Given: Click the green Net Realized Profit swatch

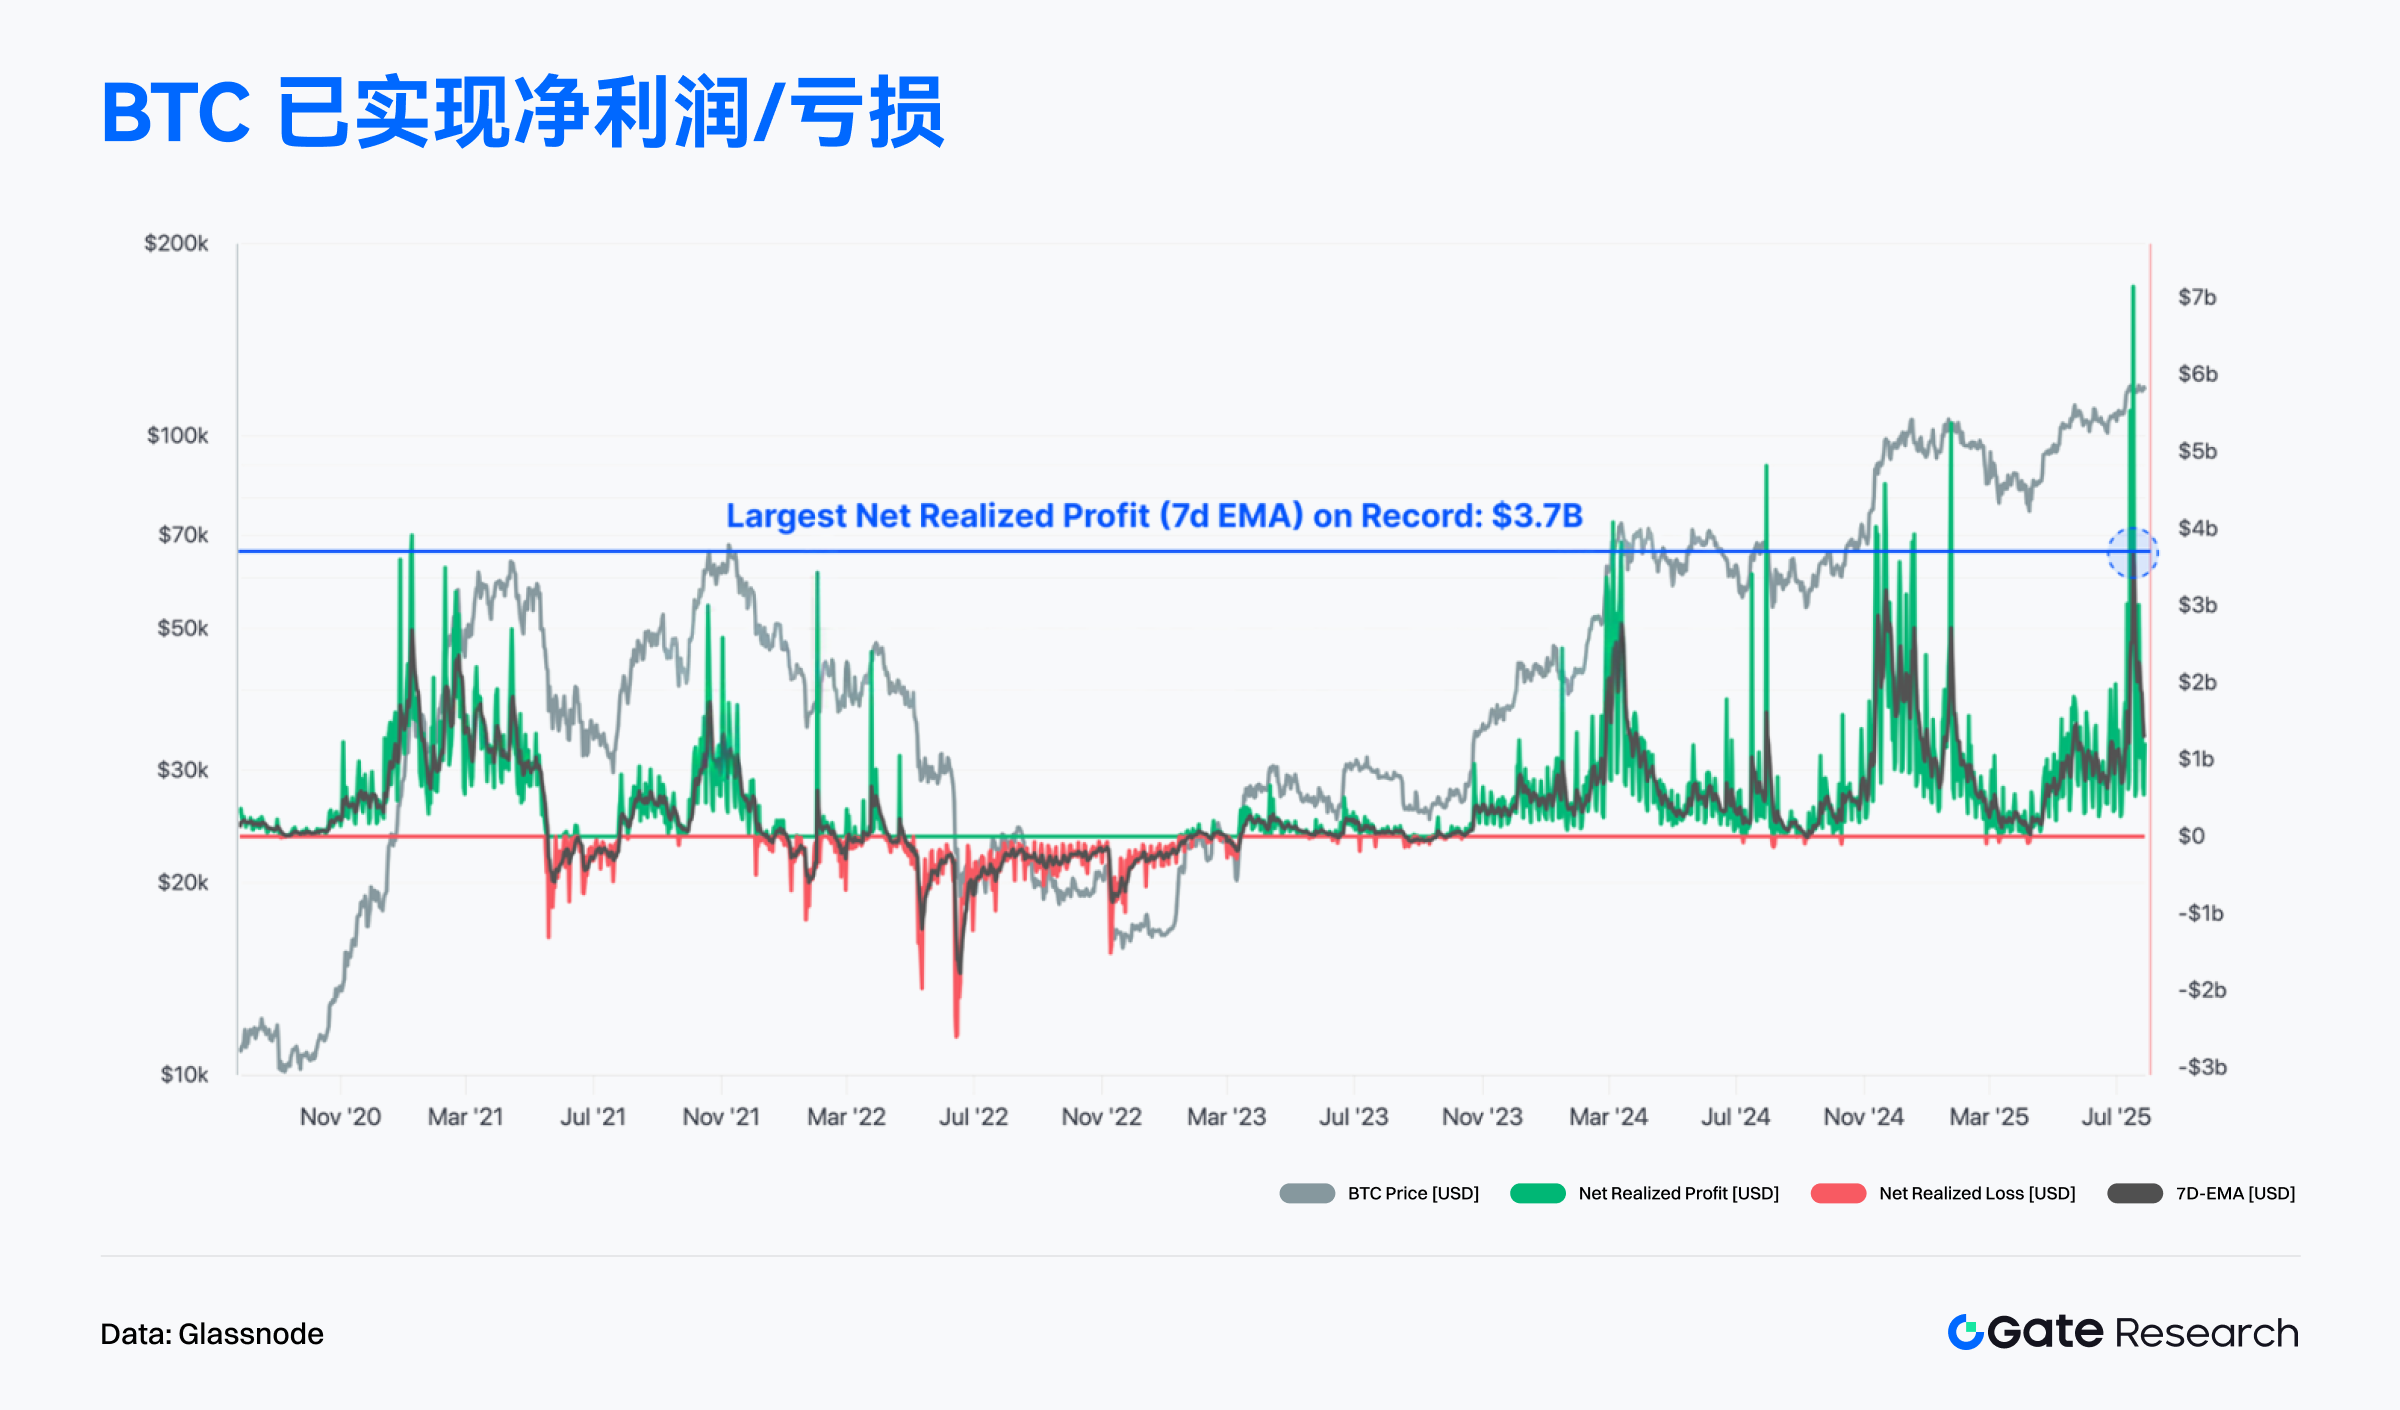Looking at the screenshot, I should [x=1538, y=1193].
